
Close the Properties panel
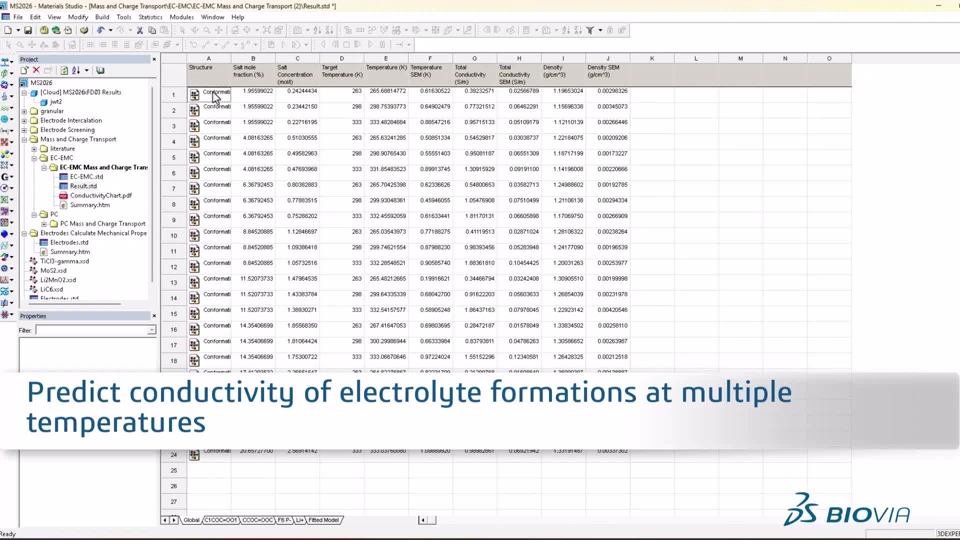154,316
